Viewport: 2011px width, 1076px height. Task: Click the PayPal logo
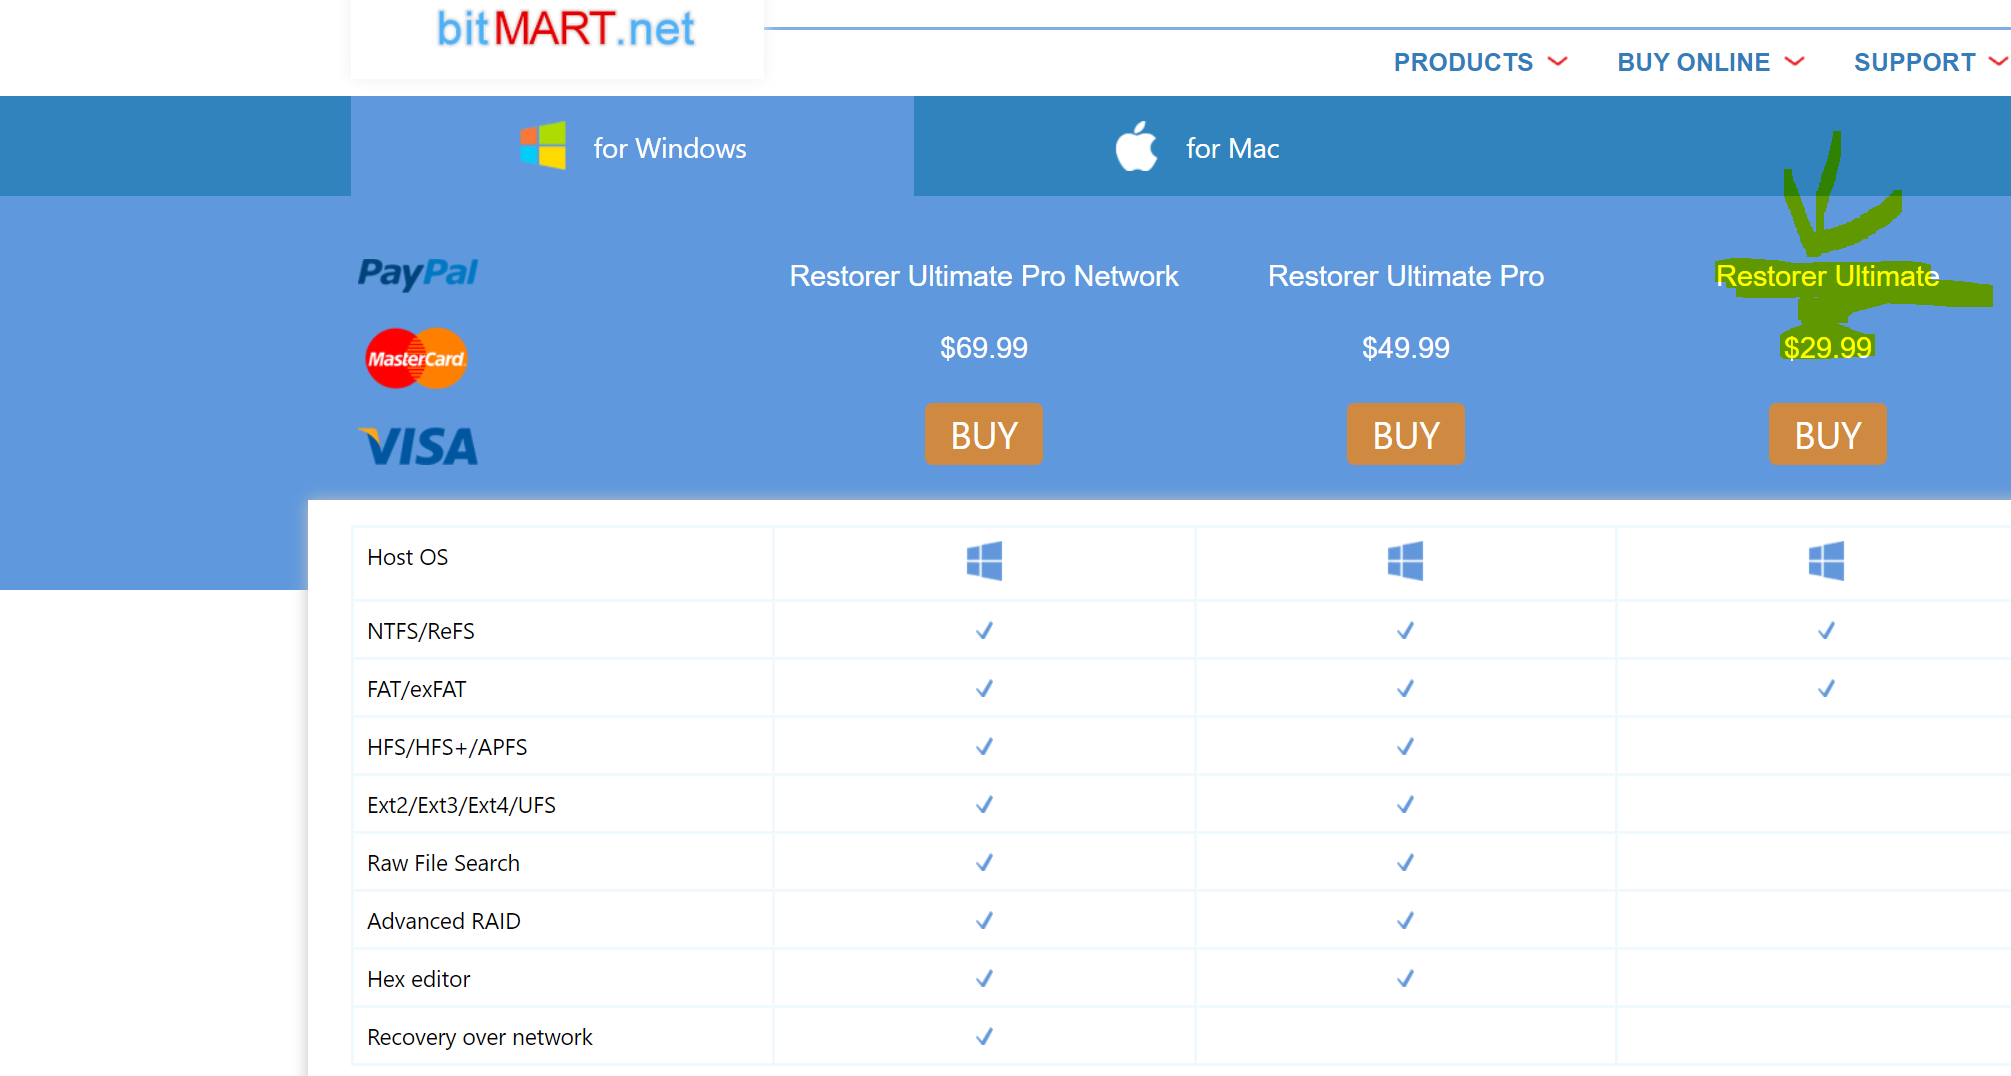pos(418,273)
